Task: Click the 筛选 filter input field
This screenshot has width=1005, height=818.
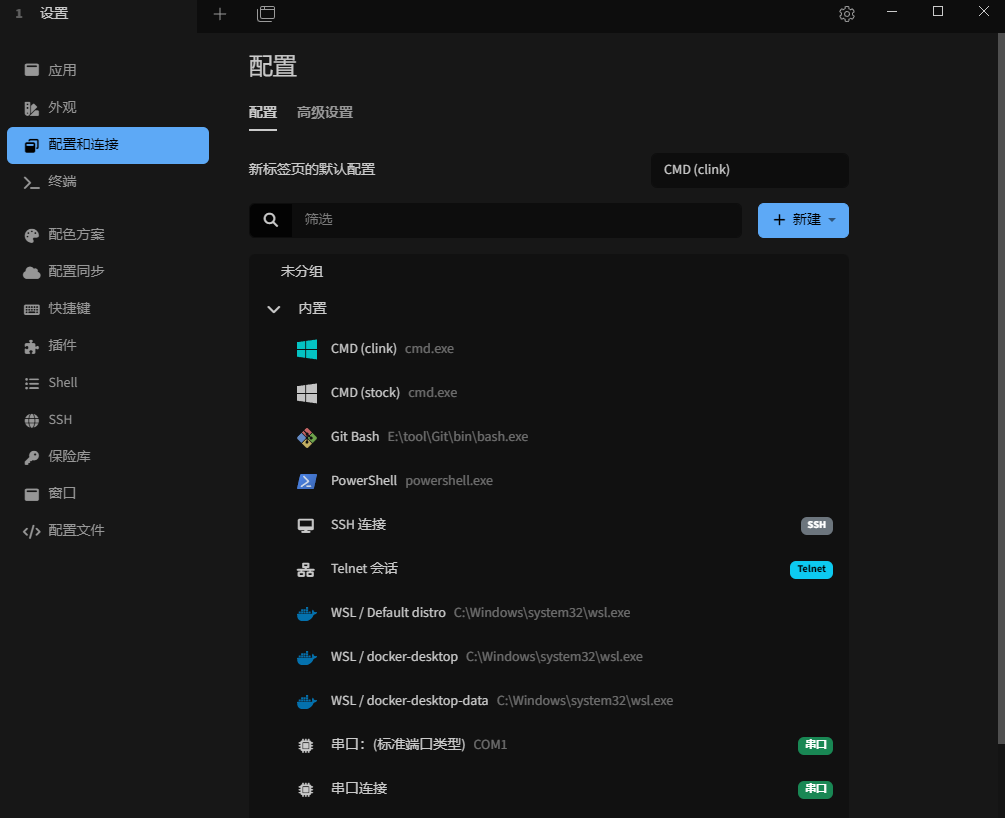Action: [x=516, y=220]
